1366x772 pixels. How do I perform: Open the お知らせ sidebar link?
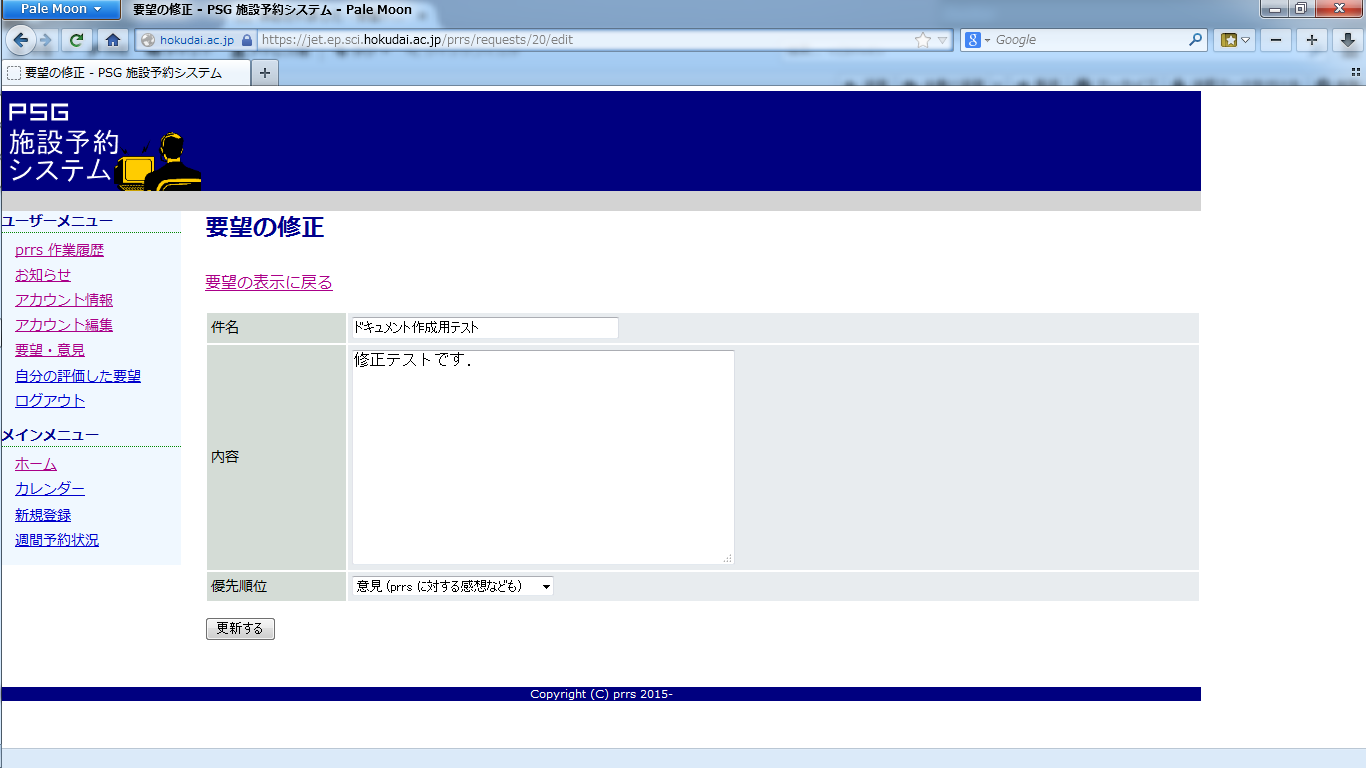(x=43, y=275)
